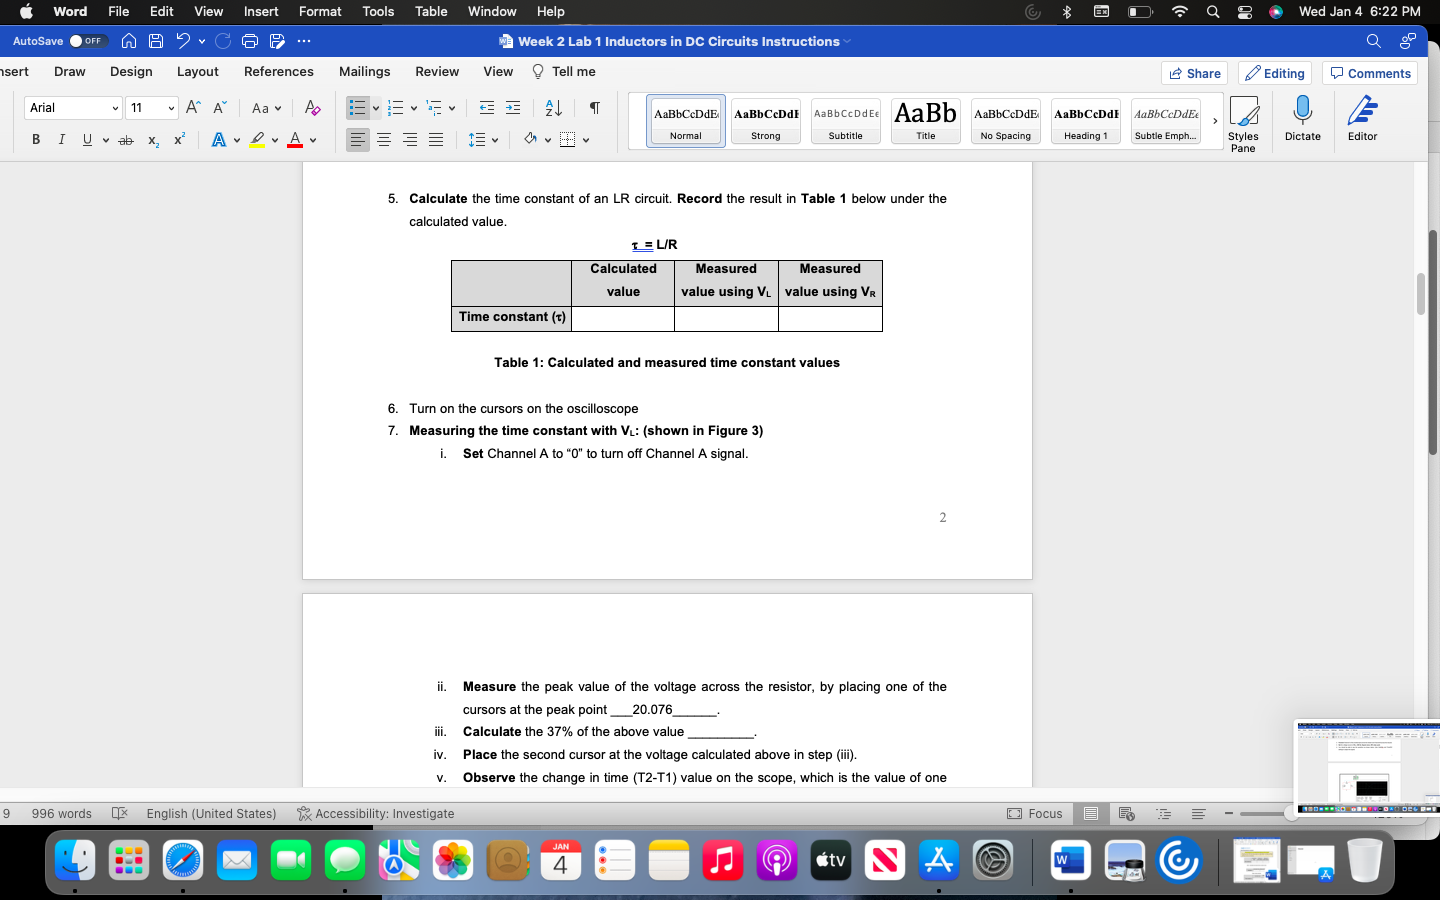Select the Bold formatting icon
Image resolution: width=1440 pixels, height=900 pixels.
[36, 140]
